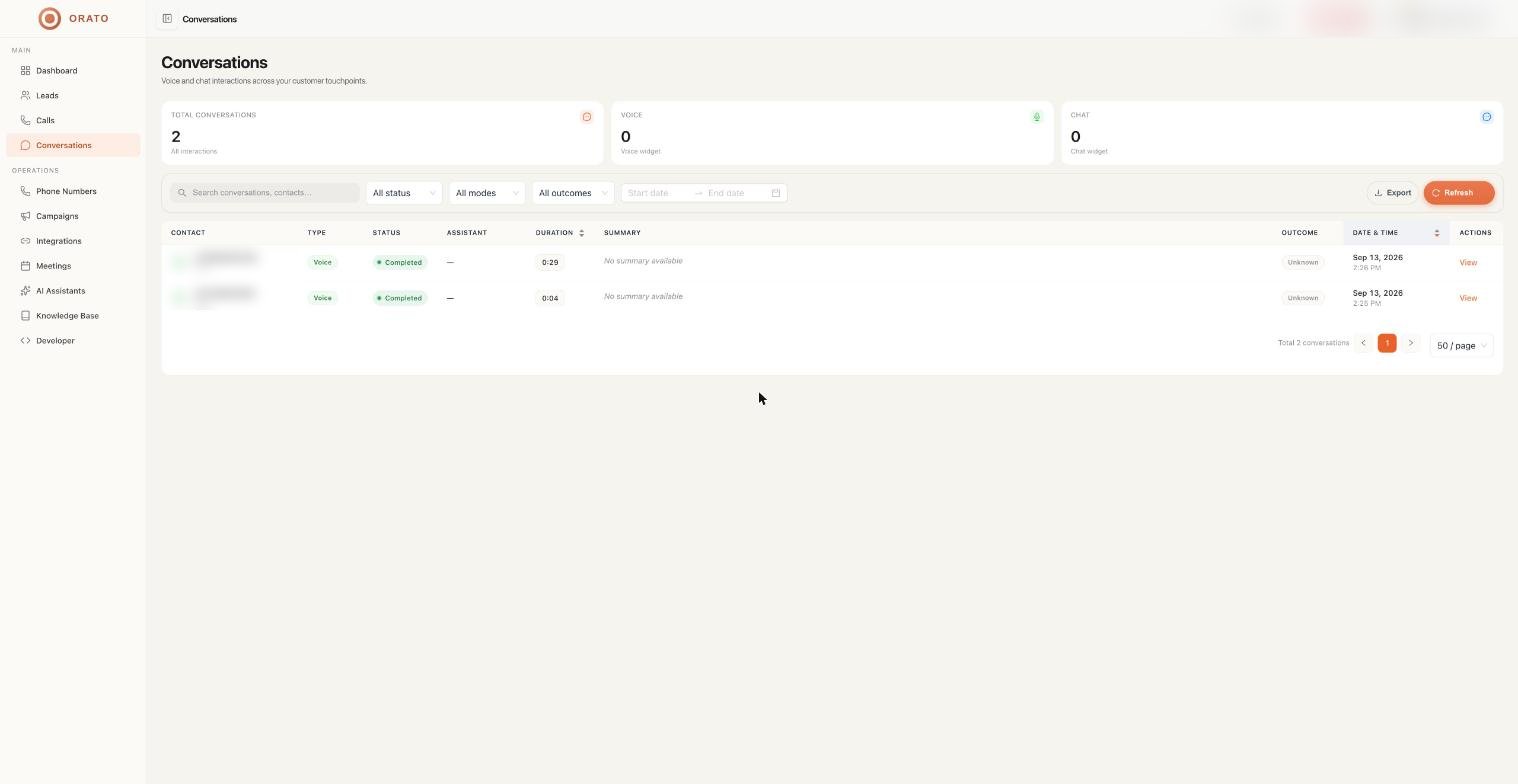Sort table by Date & Time column

[x=1395, y=233]
